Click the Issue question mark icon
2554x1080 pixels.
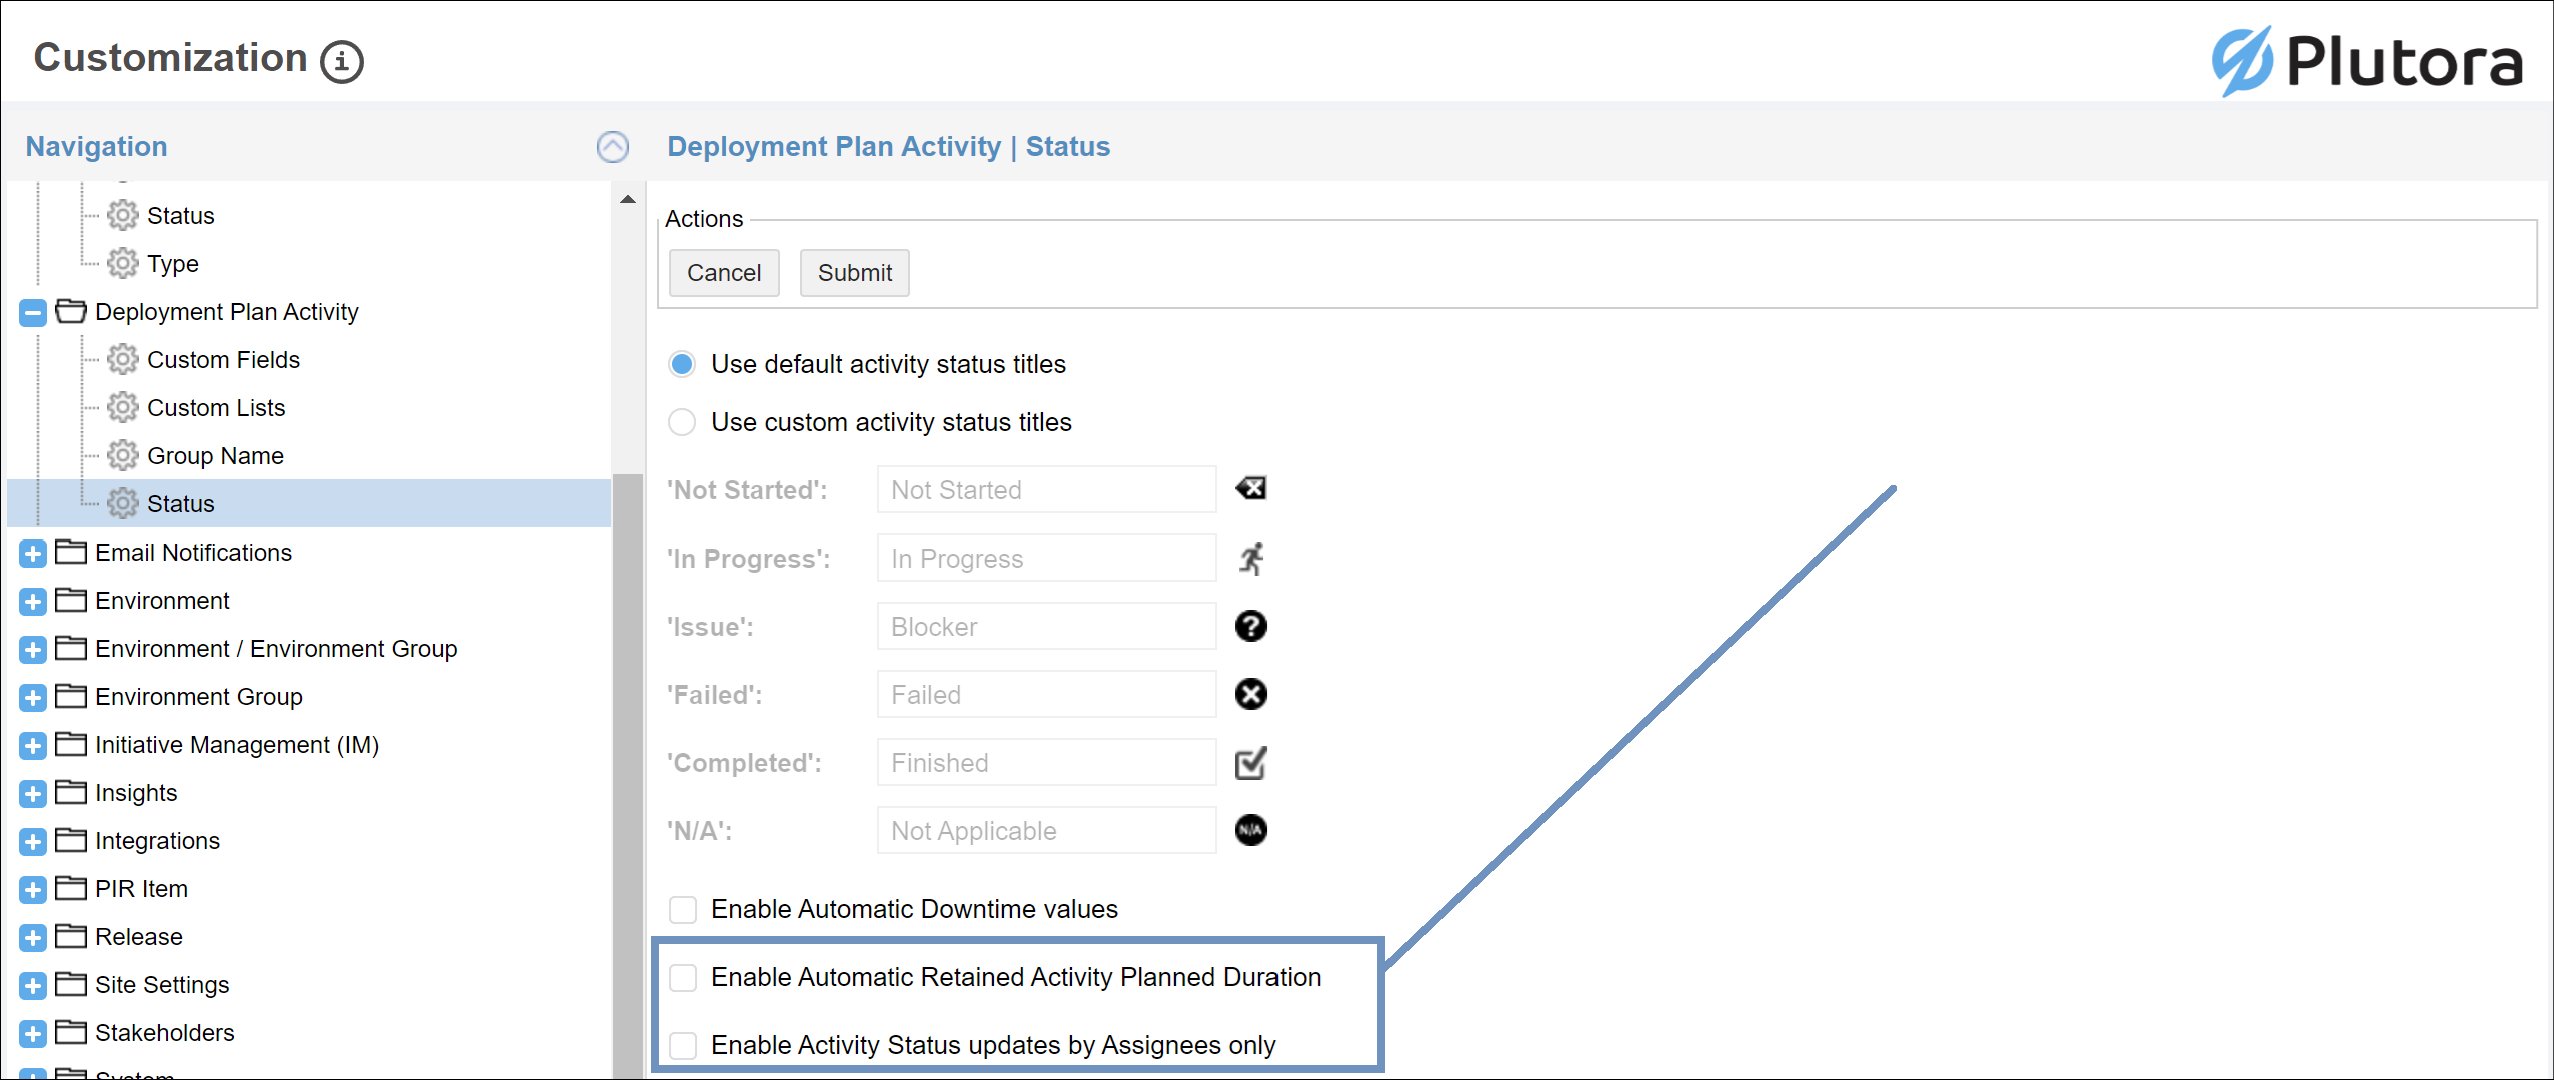pos(1250,626)
